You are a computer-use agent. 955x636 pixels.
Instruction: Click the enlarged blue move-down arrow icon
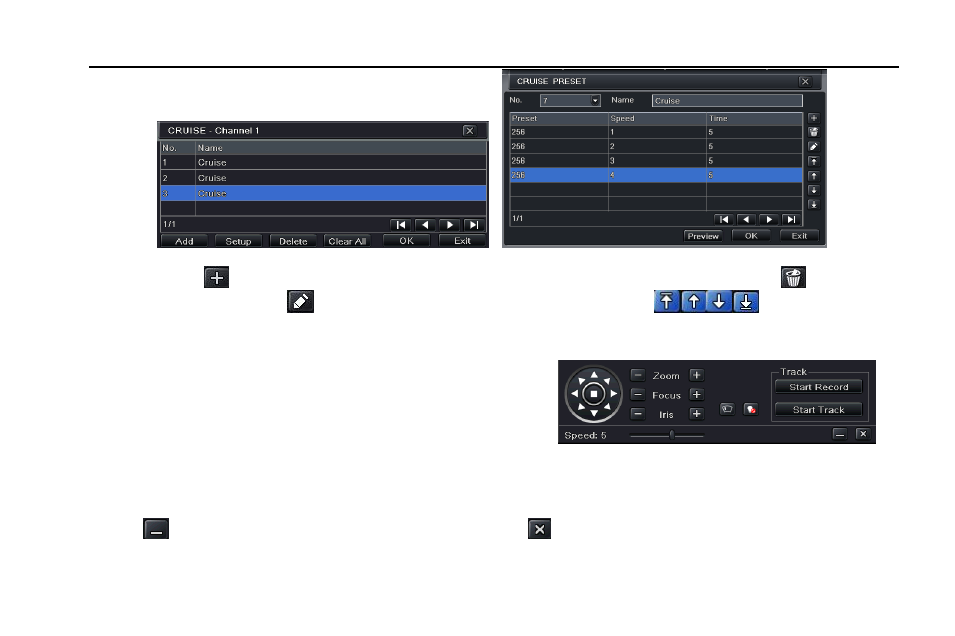719,302
